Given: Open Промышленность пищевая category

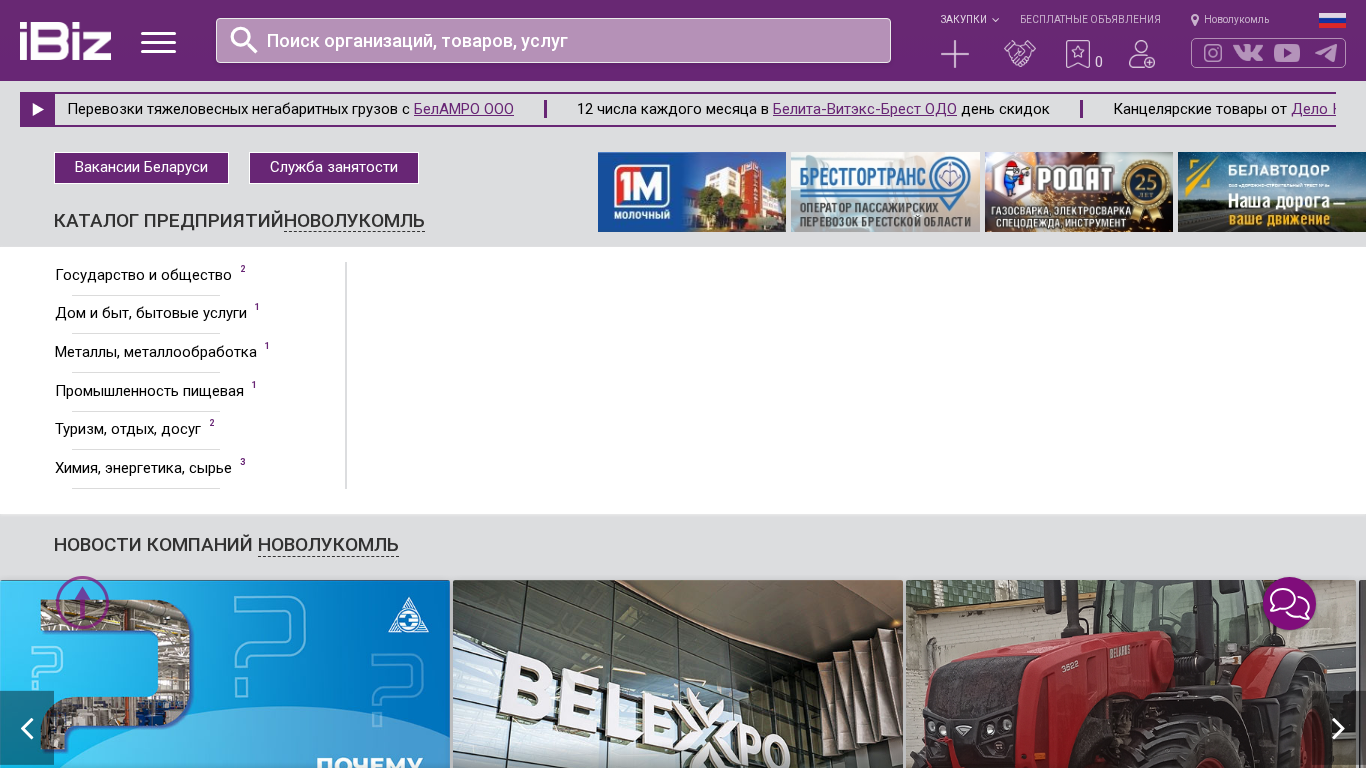Looking at the screenshot, I should (149, 390).
